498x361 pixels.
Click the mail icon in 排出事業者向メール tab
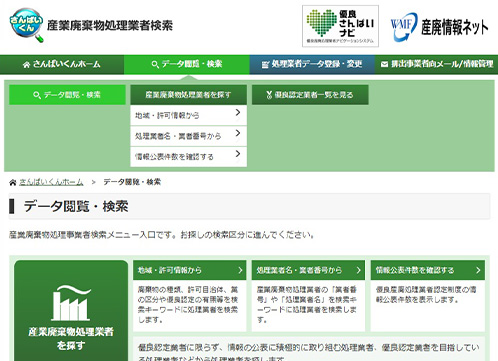pyautogui.click(x=384, y=64)
